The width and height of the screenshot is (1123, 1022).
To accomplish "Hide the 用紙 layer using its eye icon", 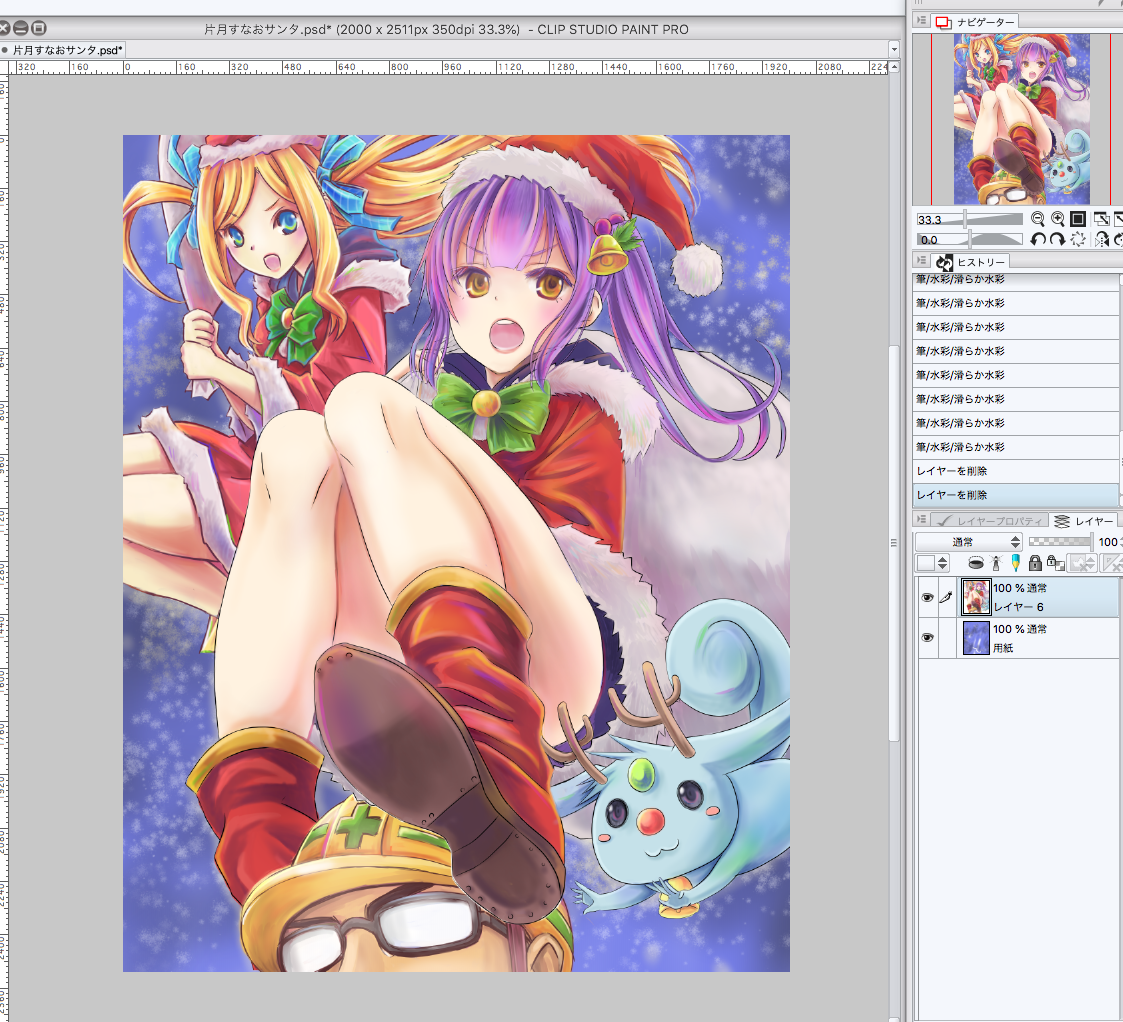I will click(x=927, y=637).
